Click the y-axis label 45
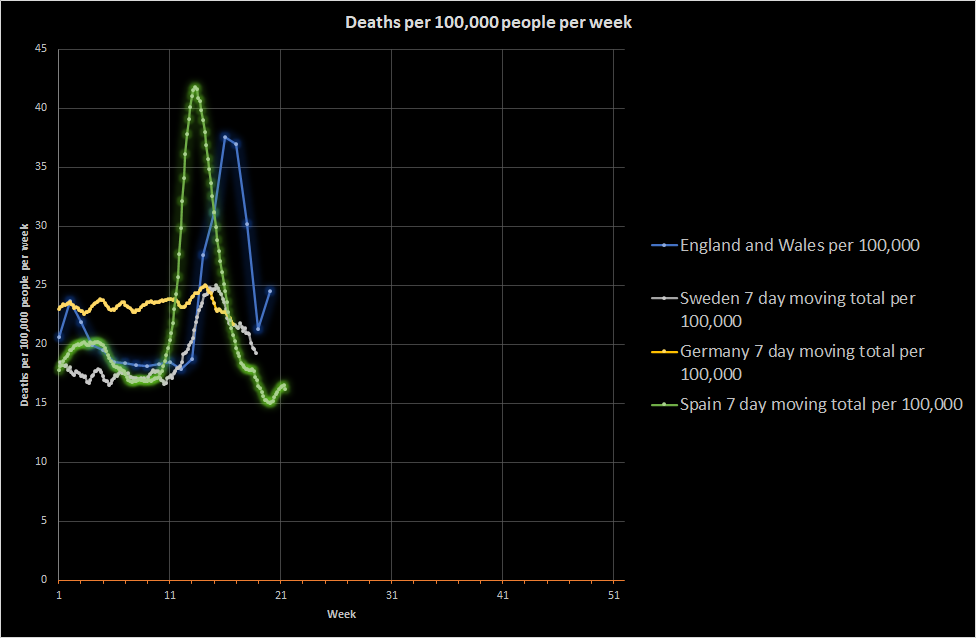 coord(41,49)
